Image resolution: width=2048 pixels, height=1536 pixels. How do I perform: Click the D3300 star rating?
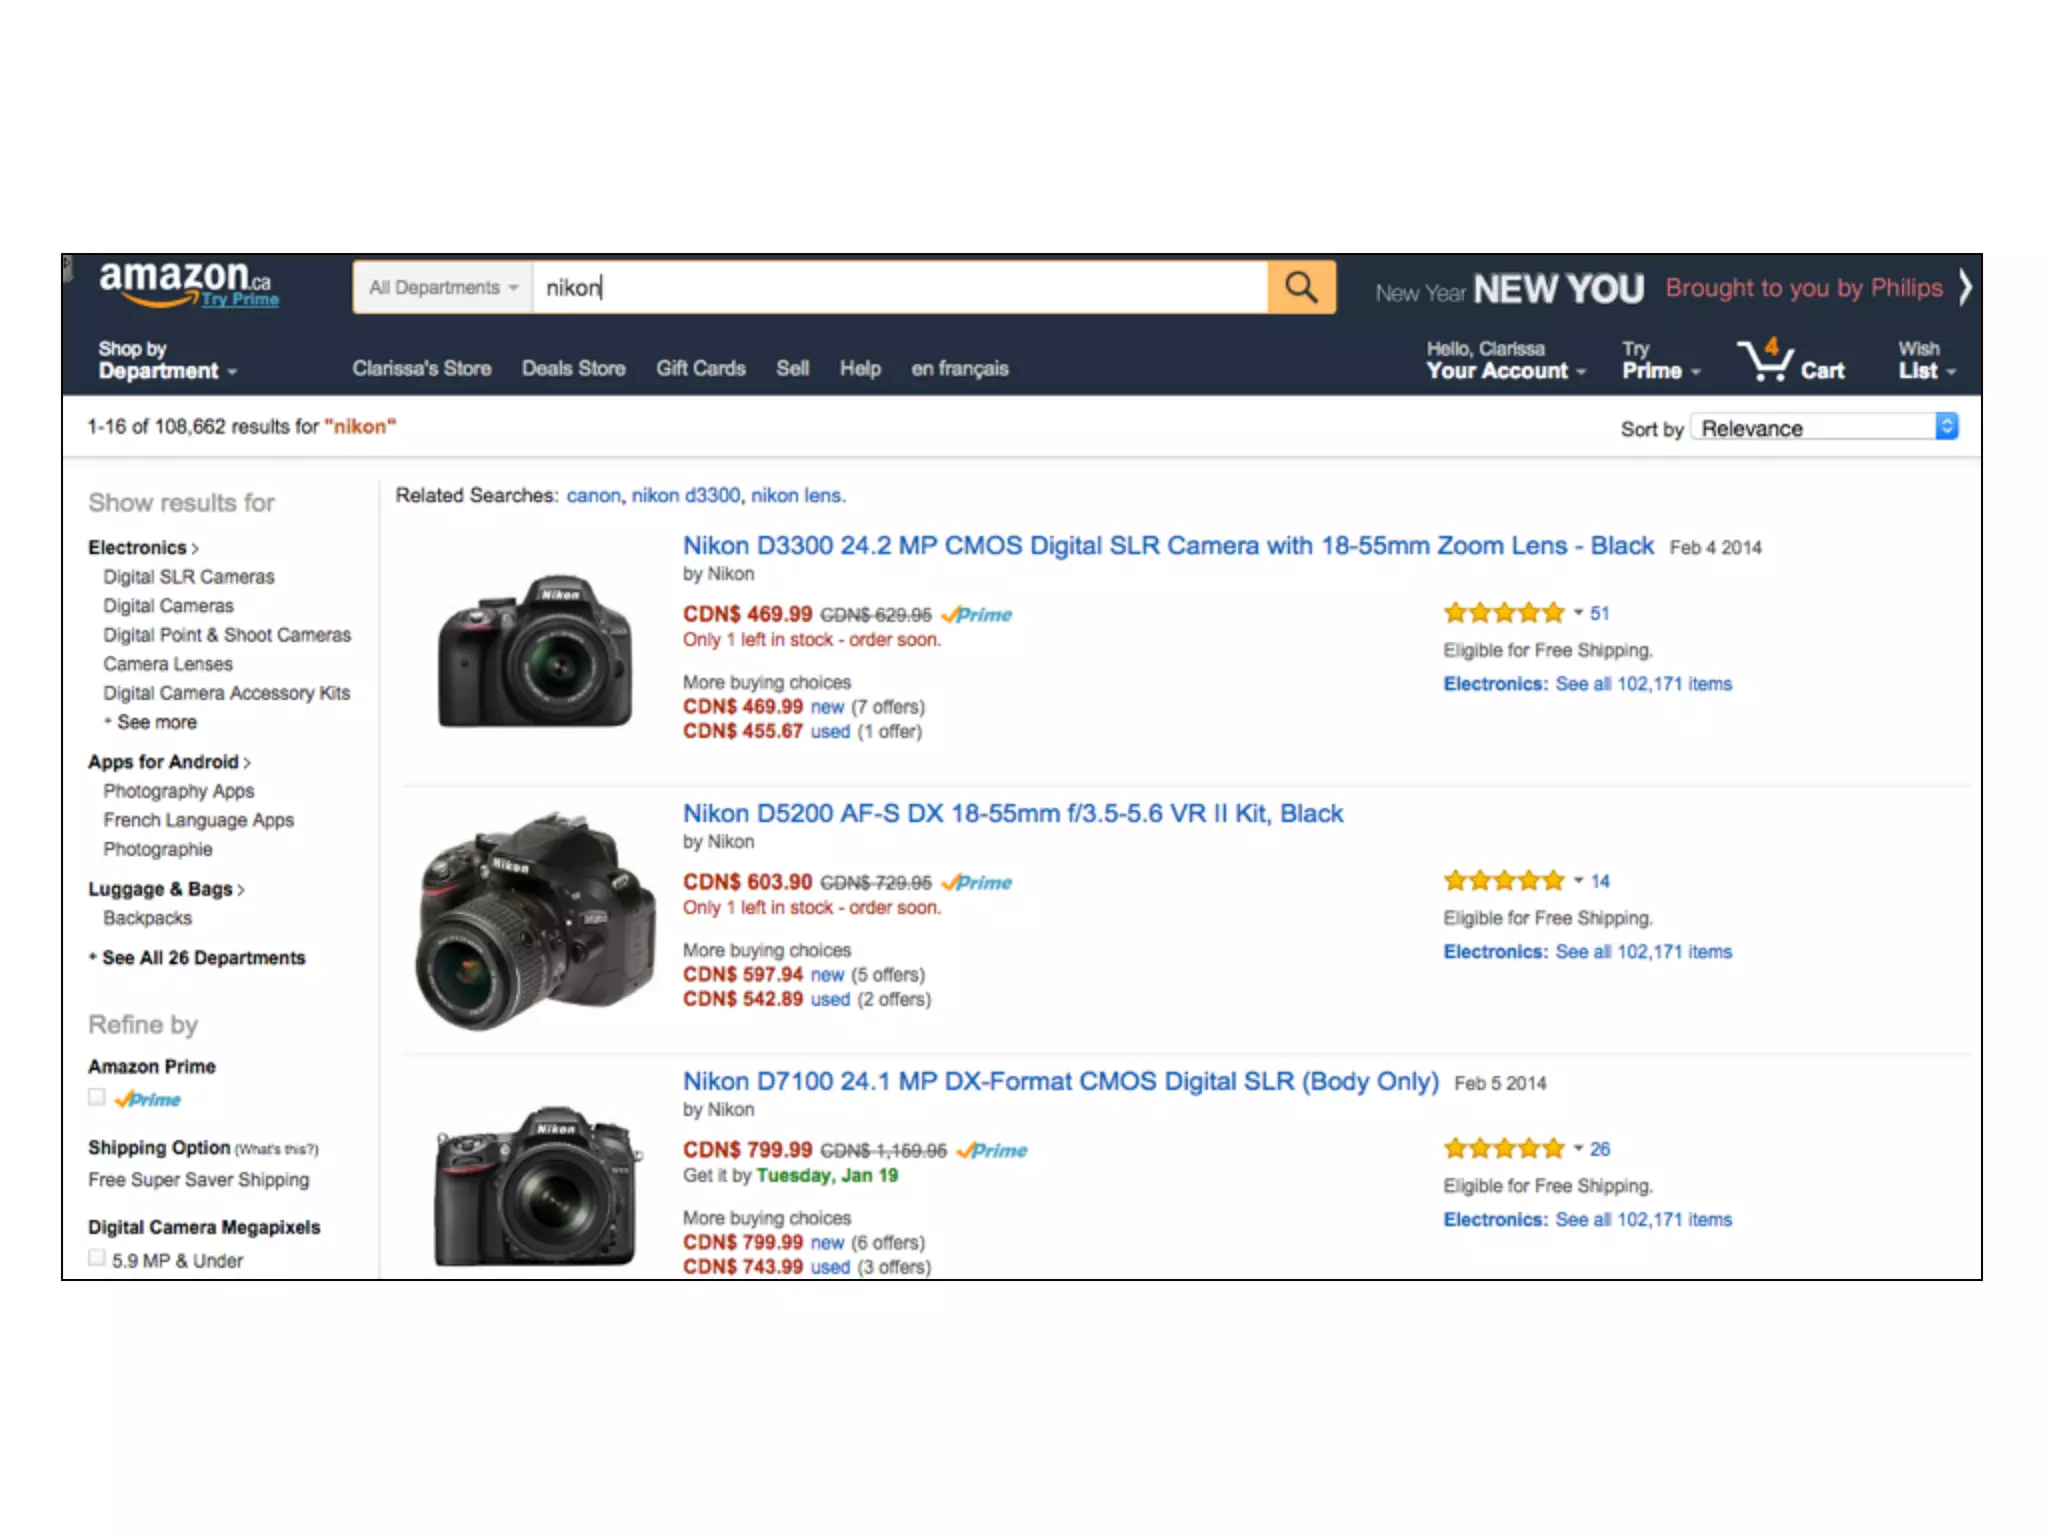1503,613
